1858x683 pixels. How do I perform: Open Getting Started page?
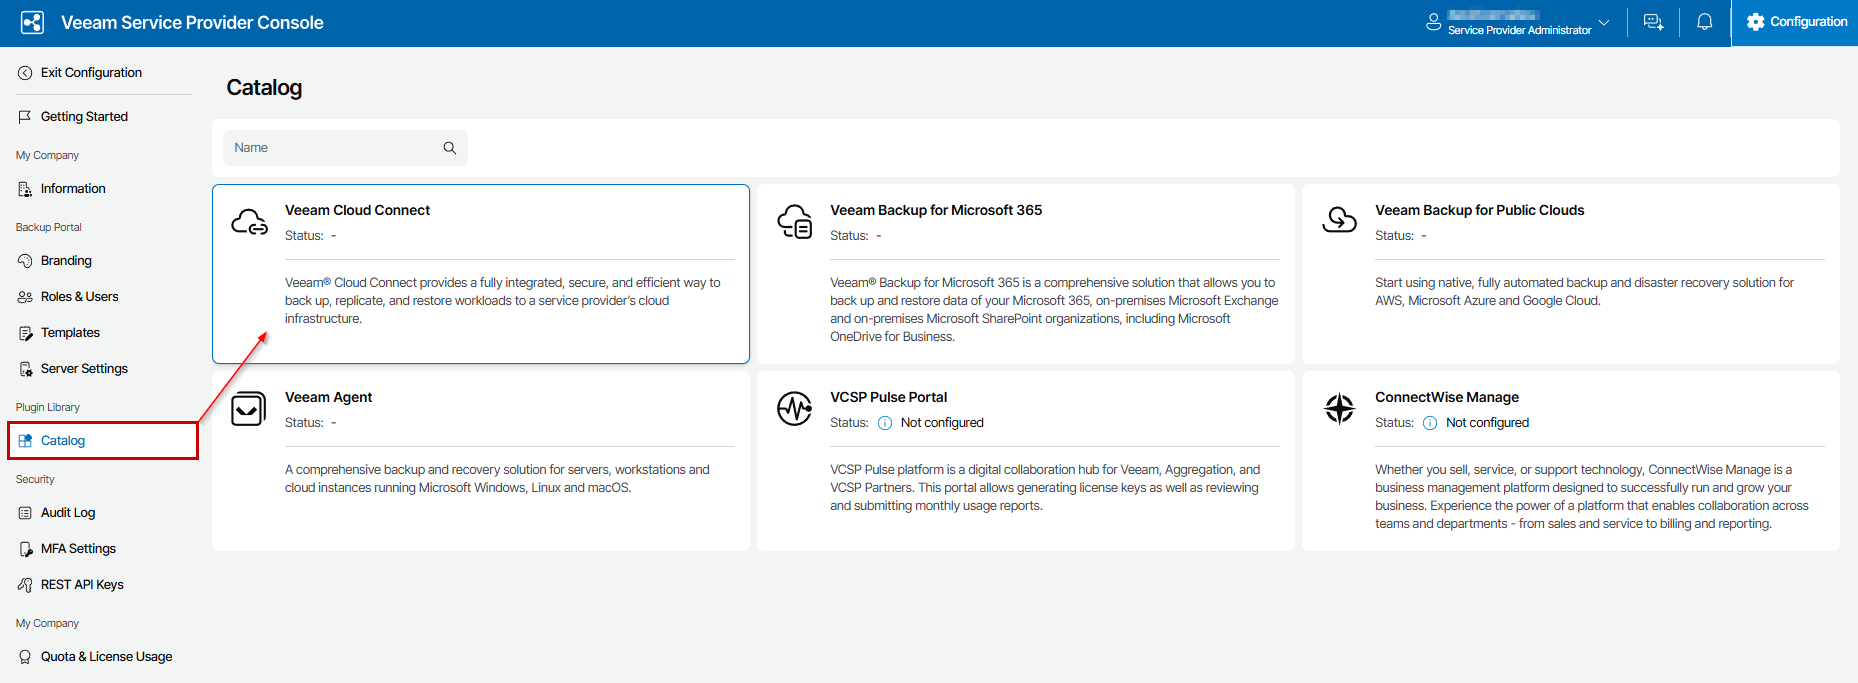coord(84,117)
